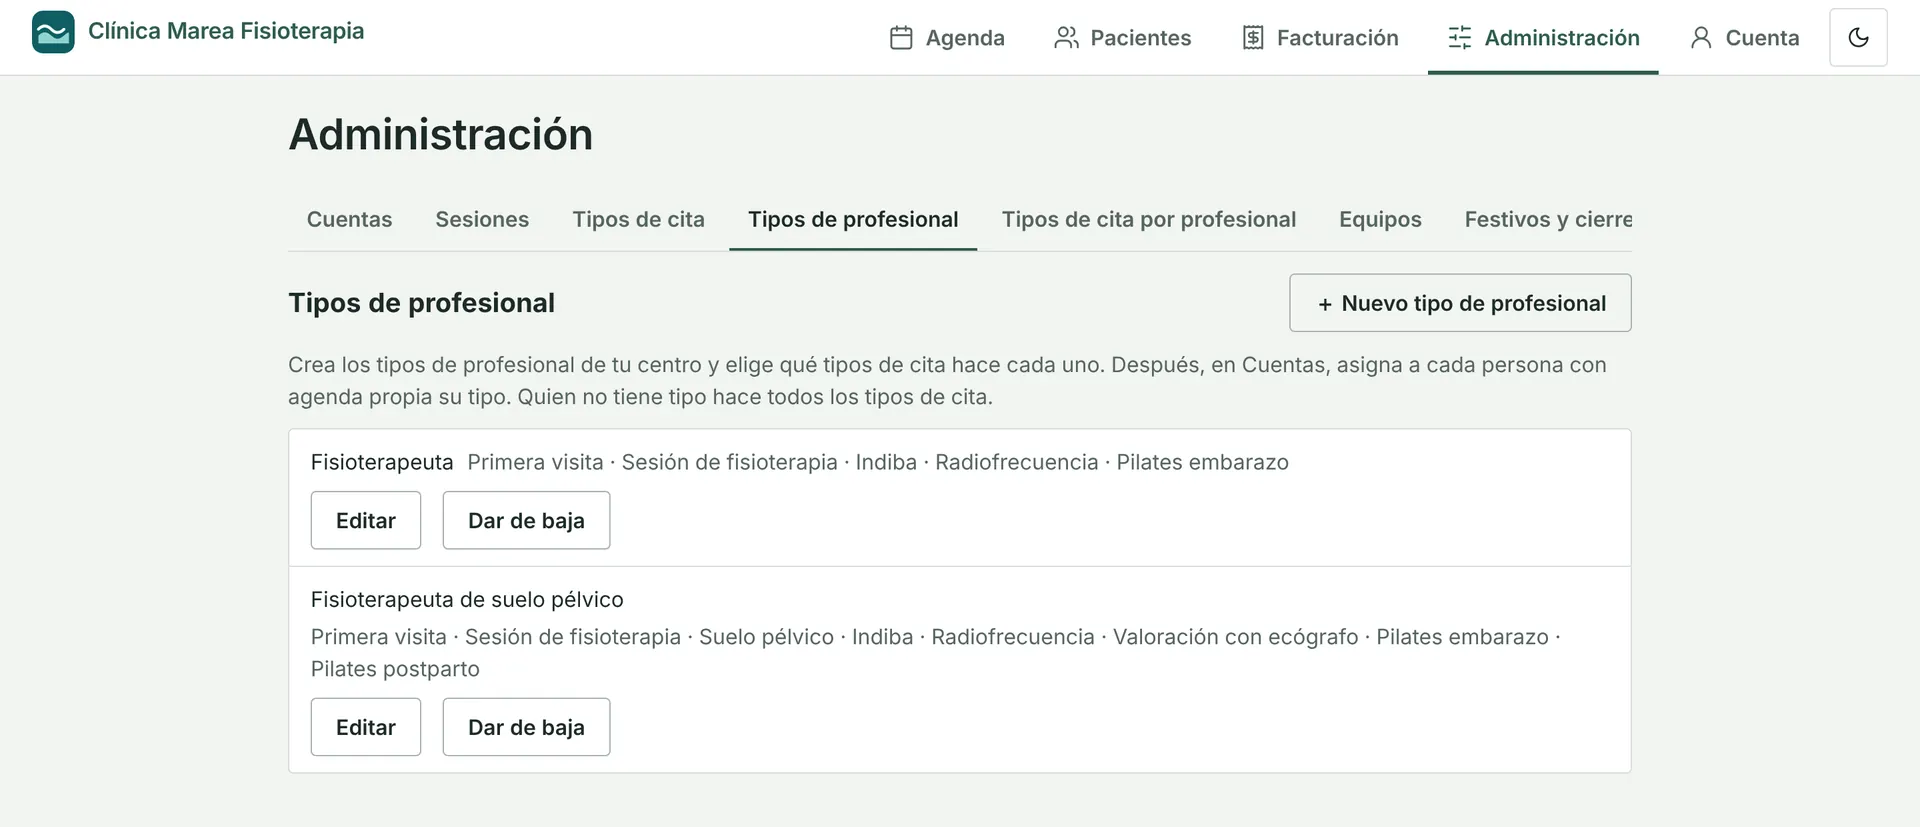Screen dimensions: 1920x827
Task: Select Administración in the top navigation
Action: (1543, 38)
